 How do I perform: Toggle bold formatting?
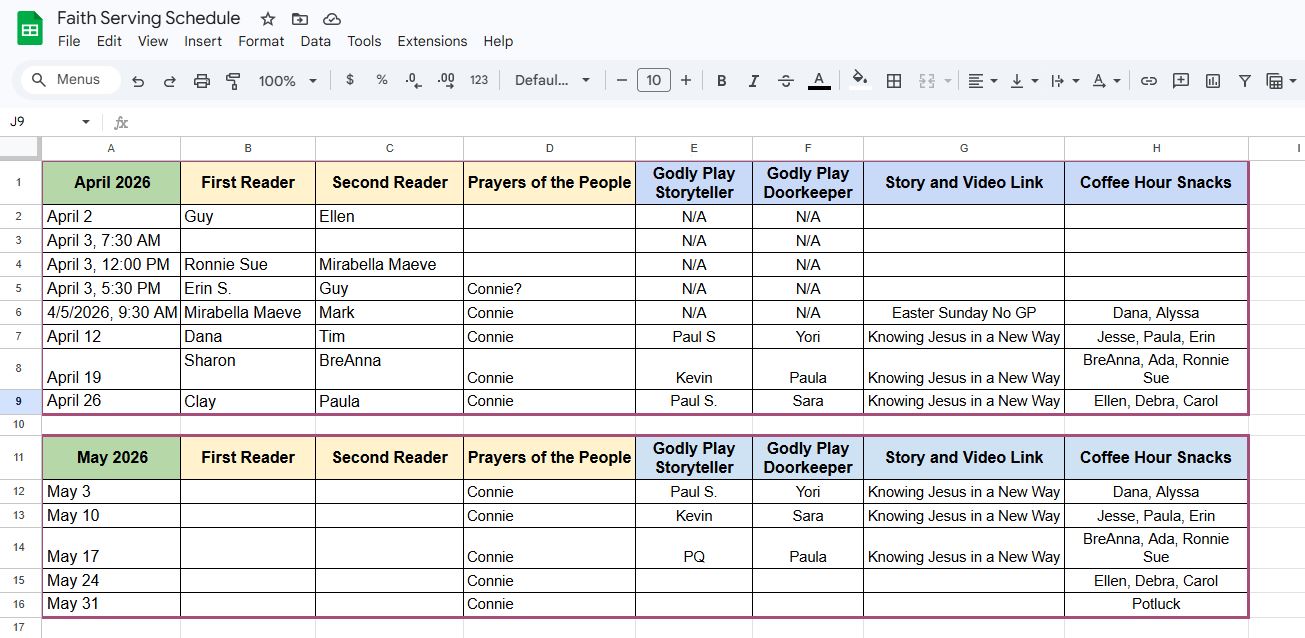721,81
